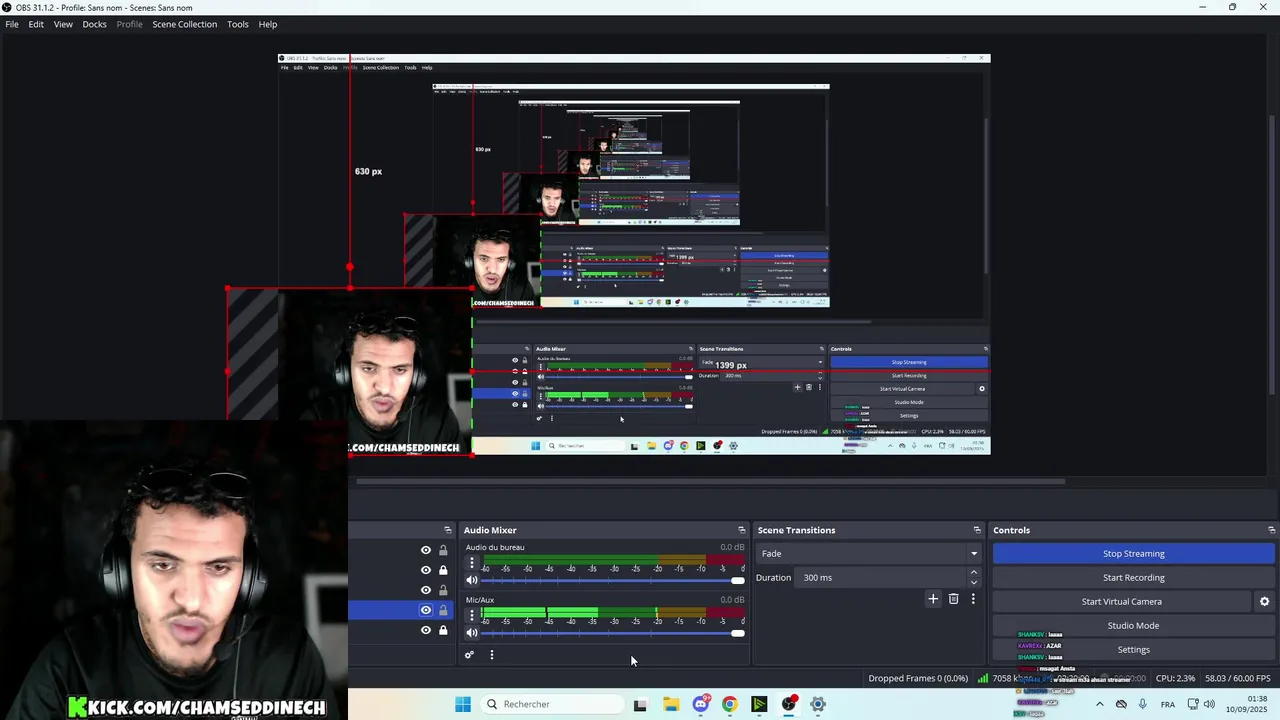Image resolution: width=1280 pixels, height=720 pixels.
Task: Open Advanced Audio Properties gears icon
Action: (x=469, y=655)
